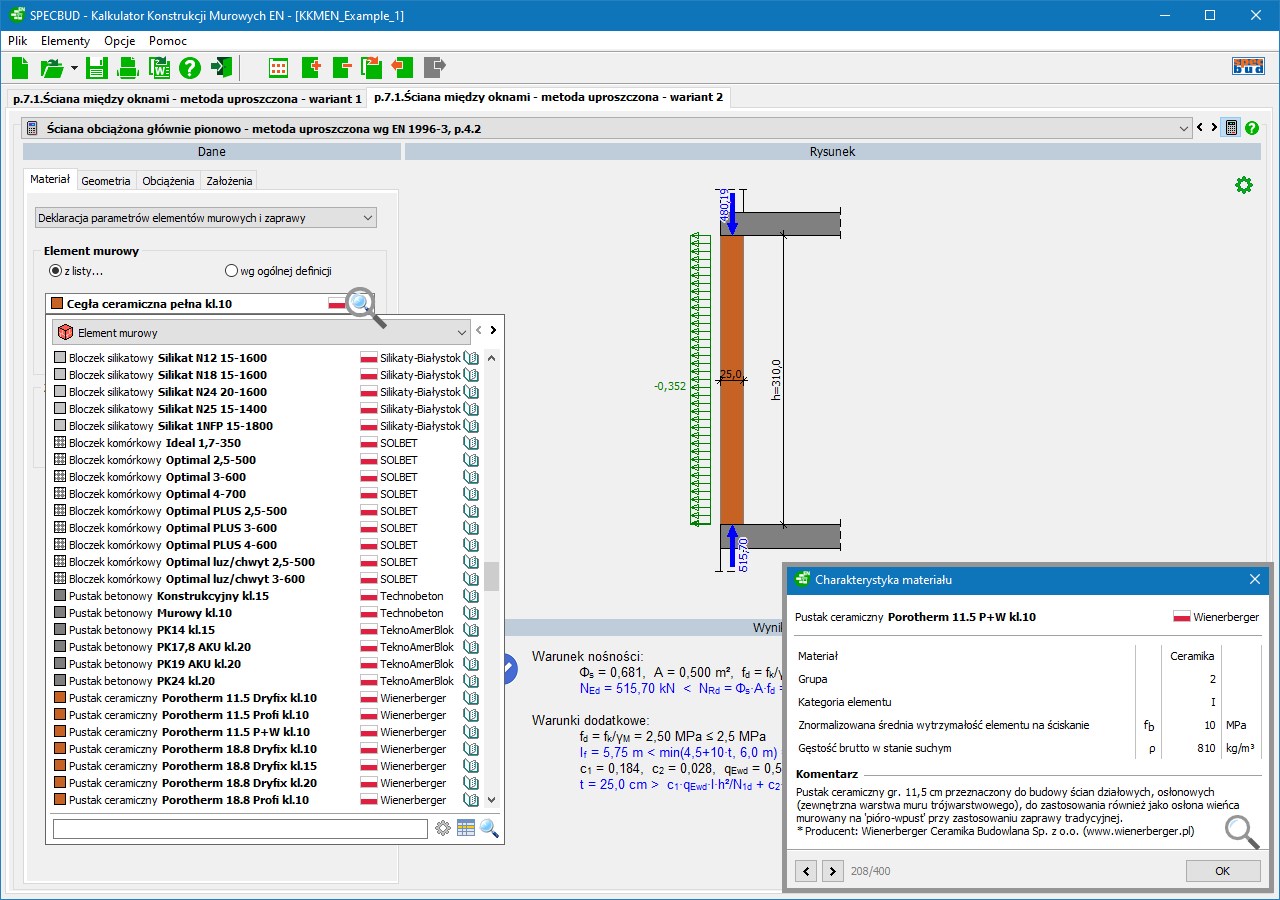The width and height of the screenshot is (1280, 900).
Task: Click the new file toolbar icon
Action: (x=20, y=68)
